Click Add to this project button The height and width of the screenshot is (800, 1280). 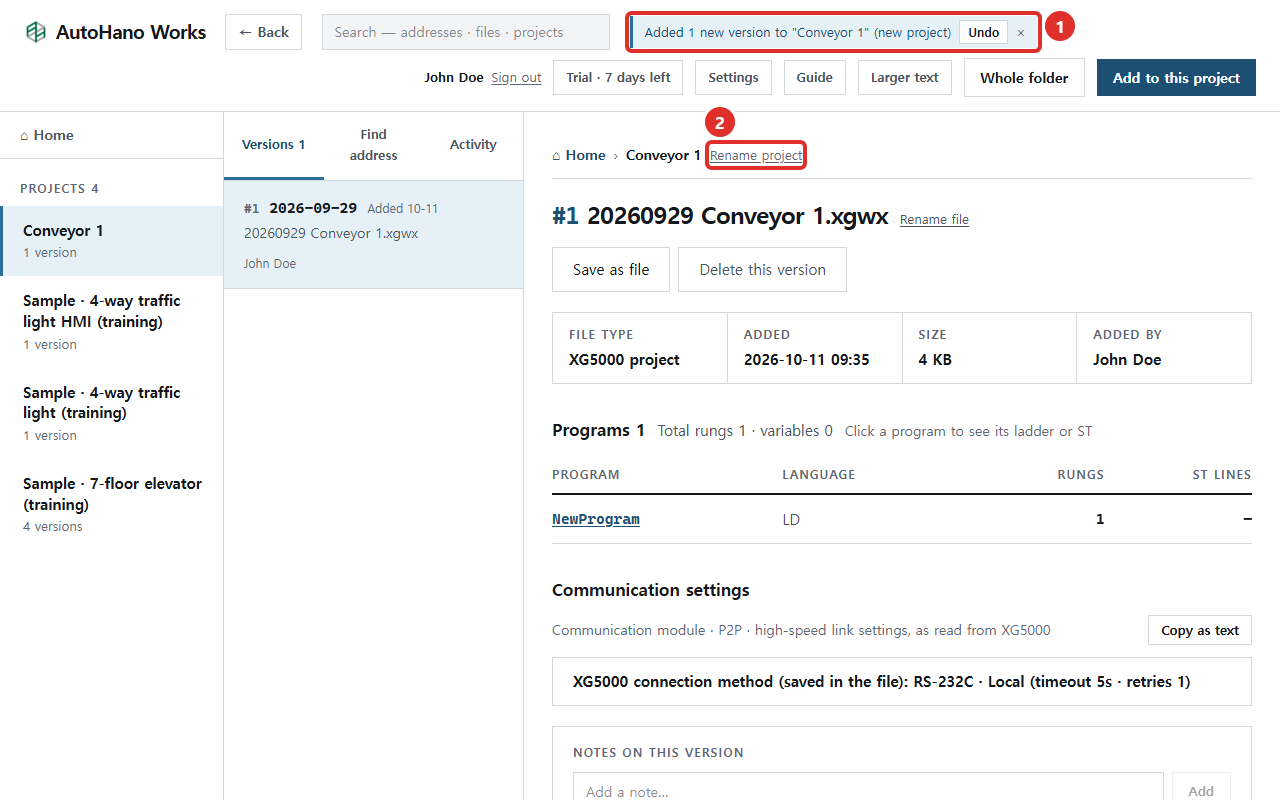[x=1176, y=78]
